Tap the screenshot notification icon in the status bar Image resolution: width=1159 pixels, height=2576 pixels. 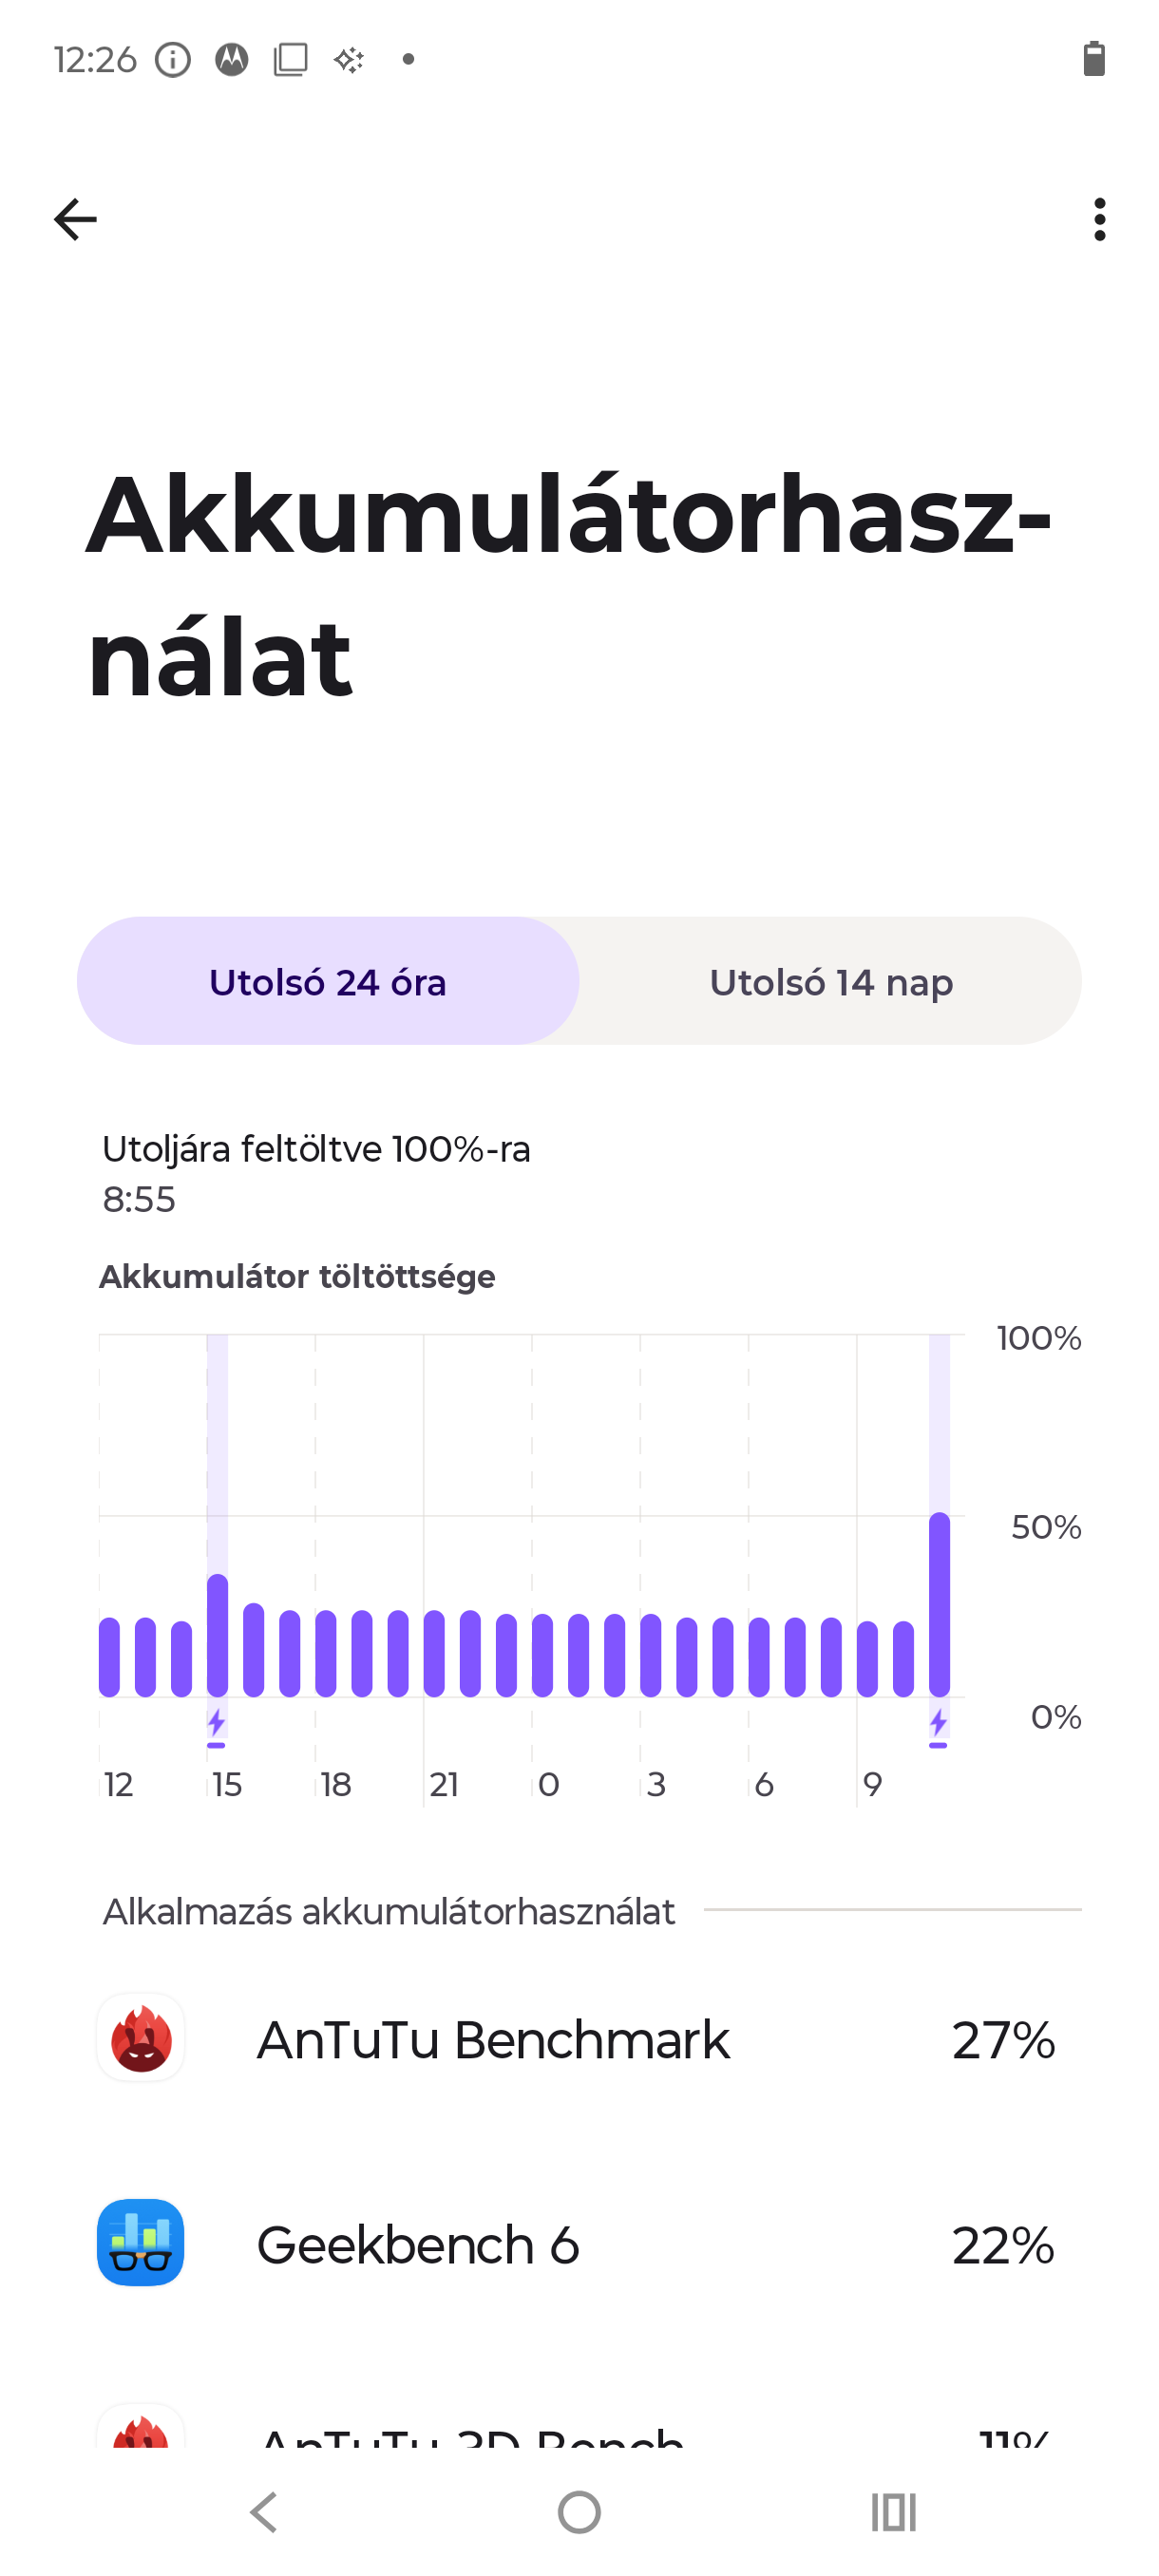click(x=291, y=60)
